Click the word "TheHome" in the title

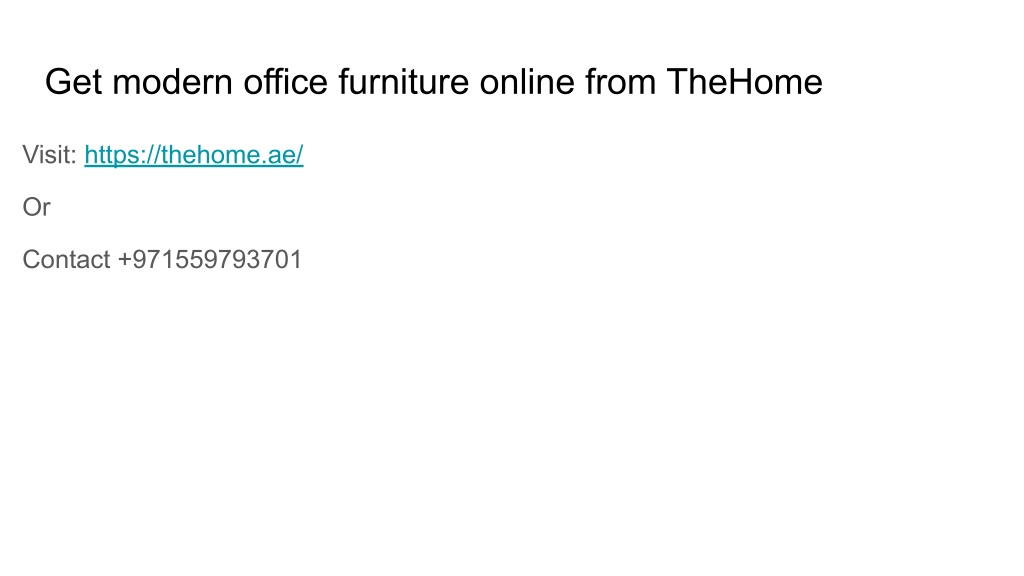pyautogui.click(x=744, y=82)
